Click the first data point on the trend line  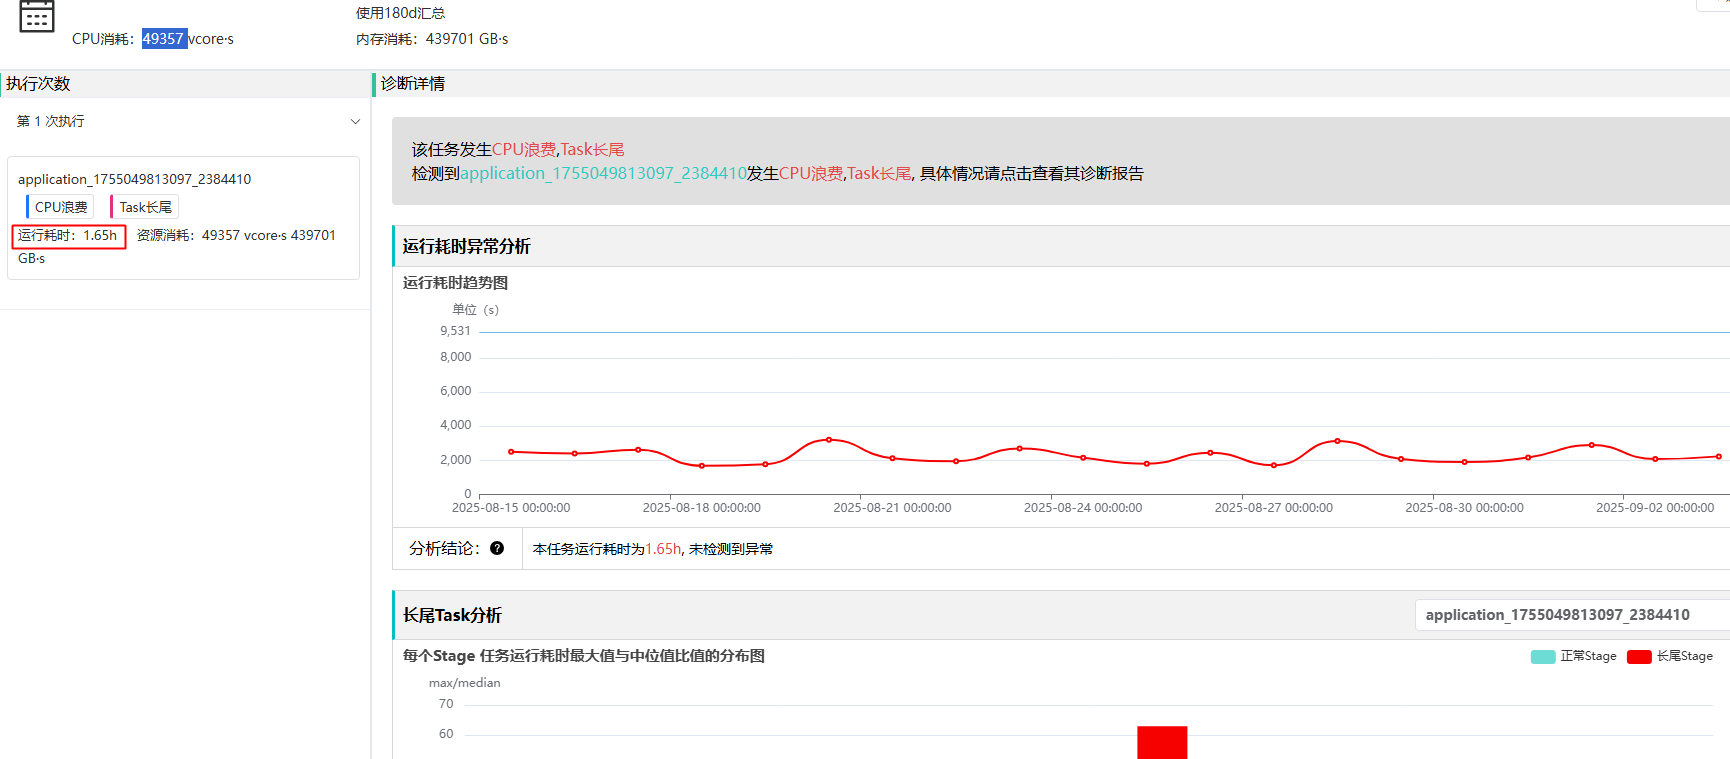click(511, 452)
